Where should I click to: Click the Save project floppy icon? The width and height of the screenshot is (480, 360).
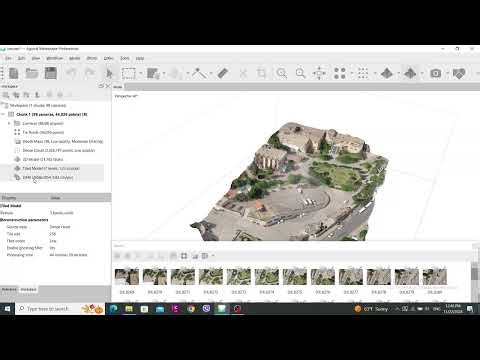pos(51,73)
